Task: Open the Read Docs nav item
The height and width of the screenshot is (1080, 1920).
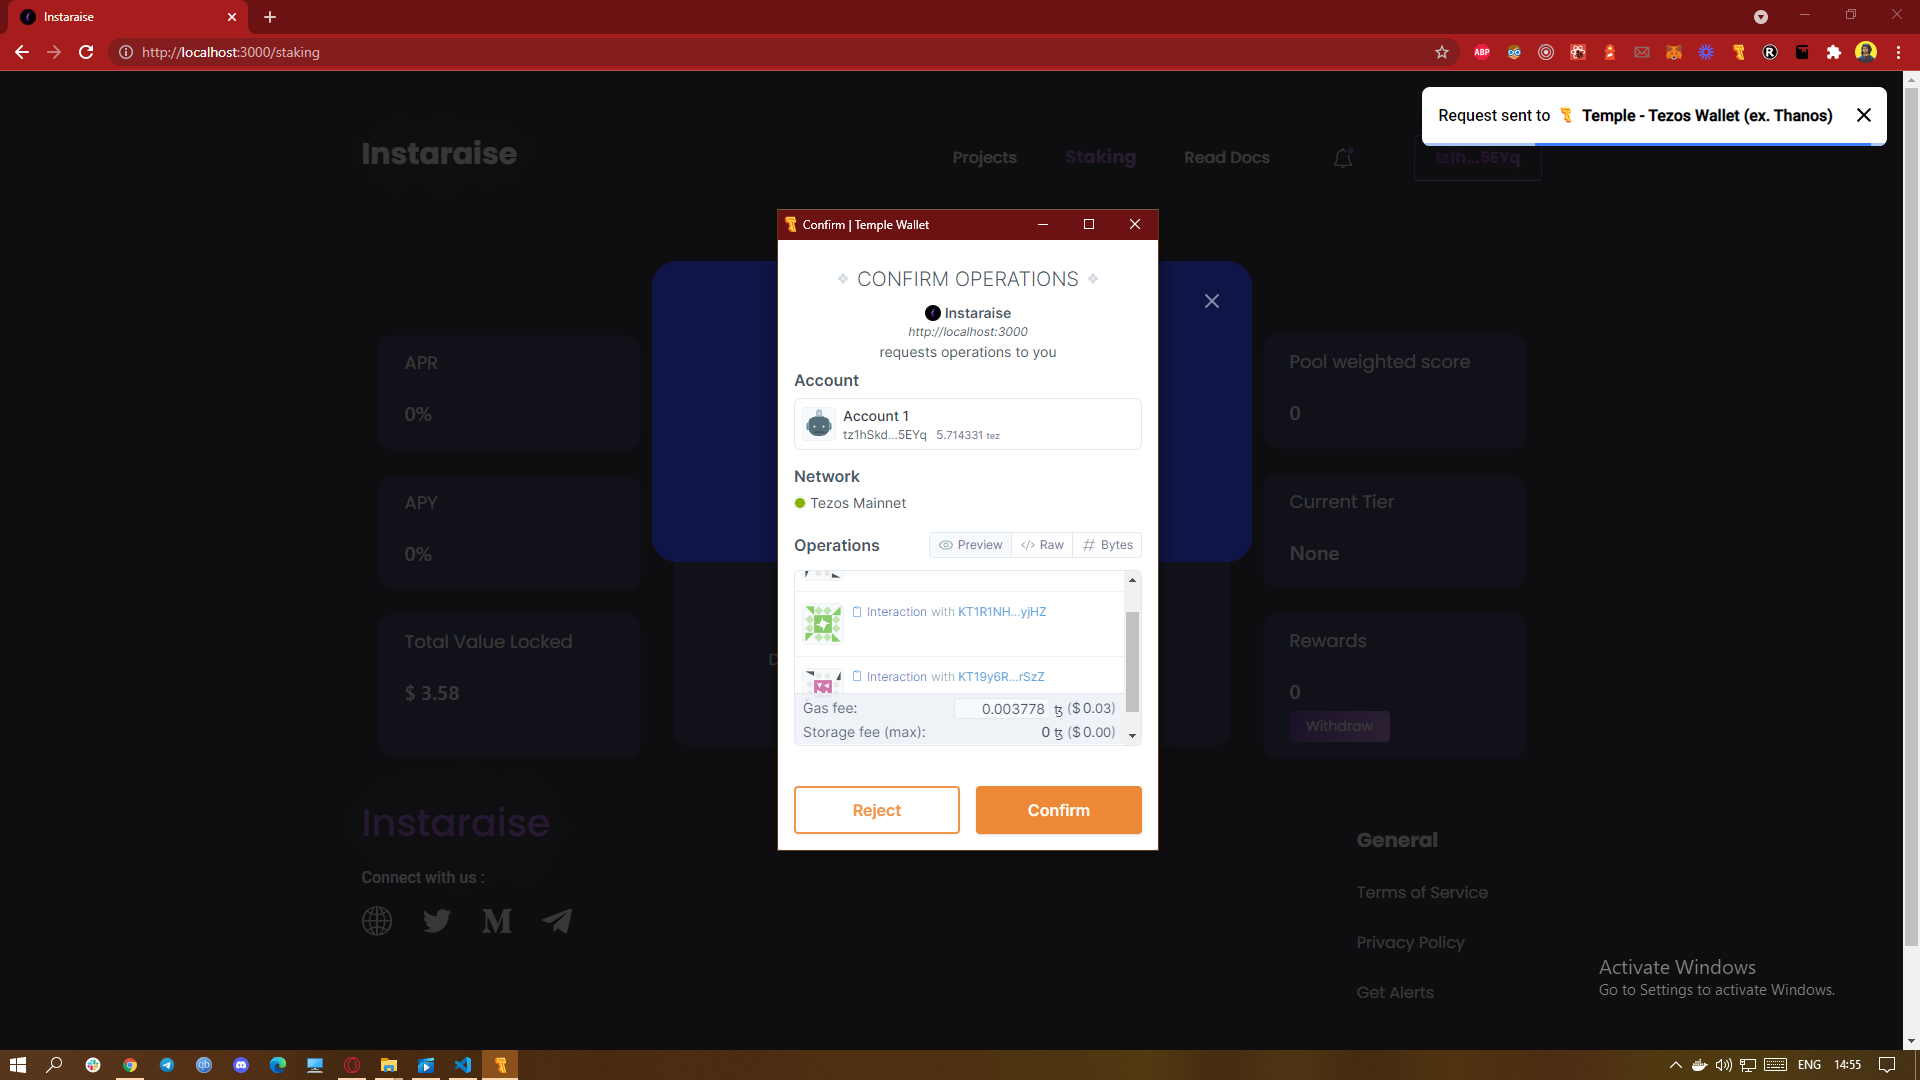Action: coord(1226,158)
